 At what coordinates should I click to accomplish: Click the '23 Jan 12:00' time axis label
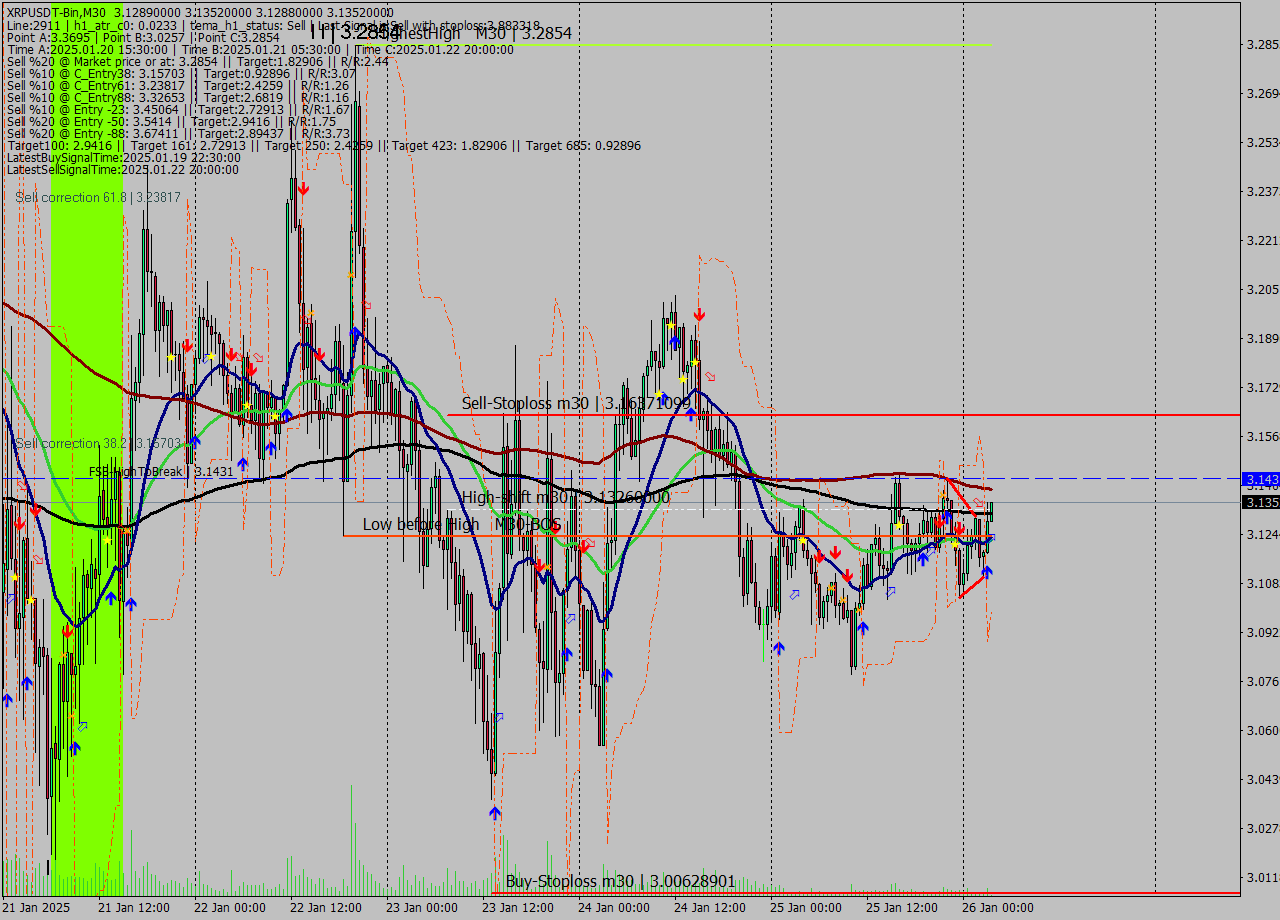click(517, 908)
